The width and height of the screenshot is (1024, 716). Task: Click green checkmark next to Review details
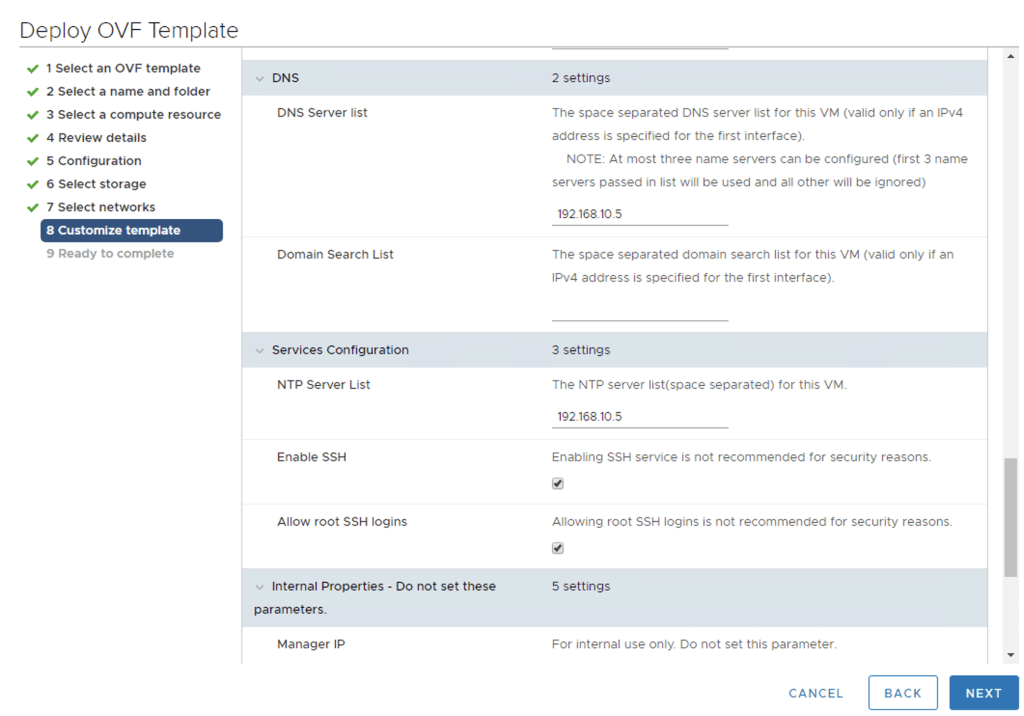33,138
